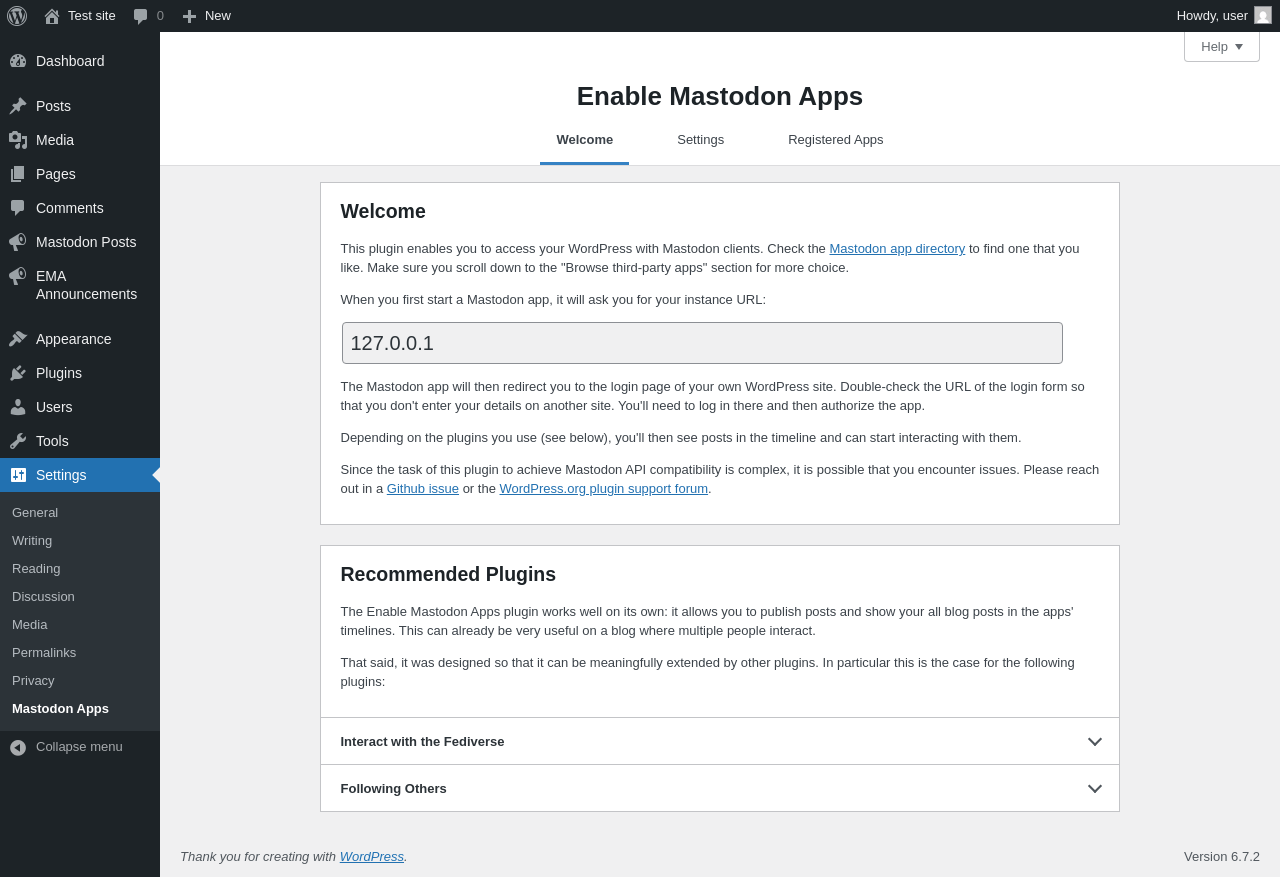This screenshot has height=877, width=1280.
Task: Follow the Mastodon app directory link
Action: (897, 248)
